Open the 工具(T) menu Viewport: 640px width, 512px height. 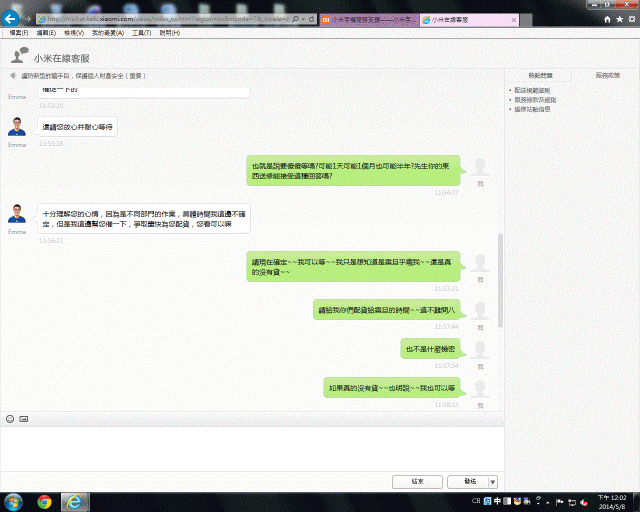142,33
